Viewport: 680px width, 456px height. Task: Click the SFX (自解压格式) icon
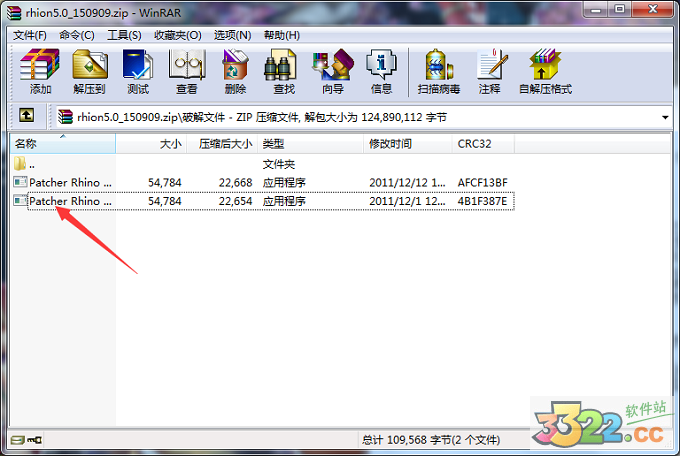[546, 71]
